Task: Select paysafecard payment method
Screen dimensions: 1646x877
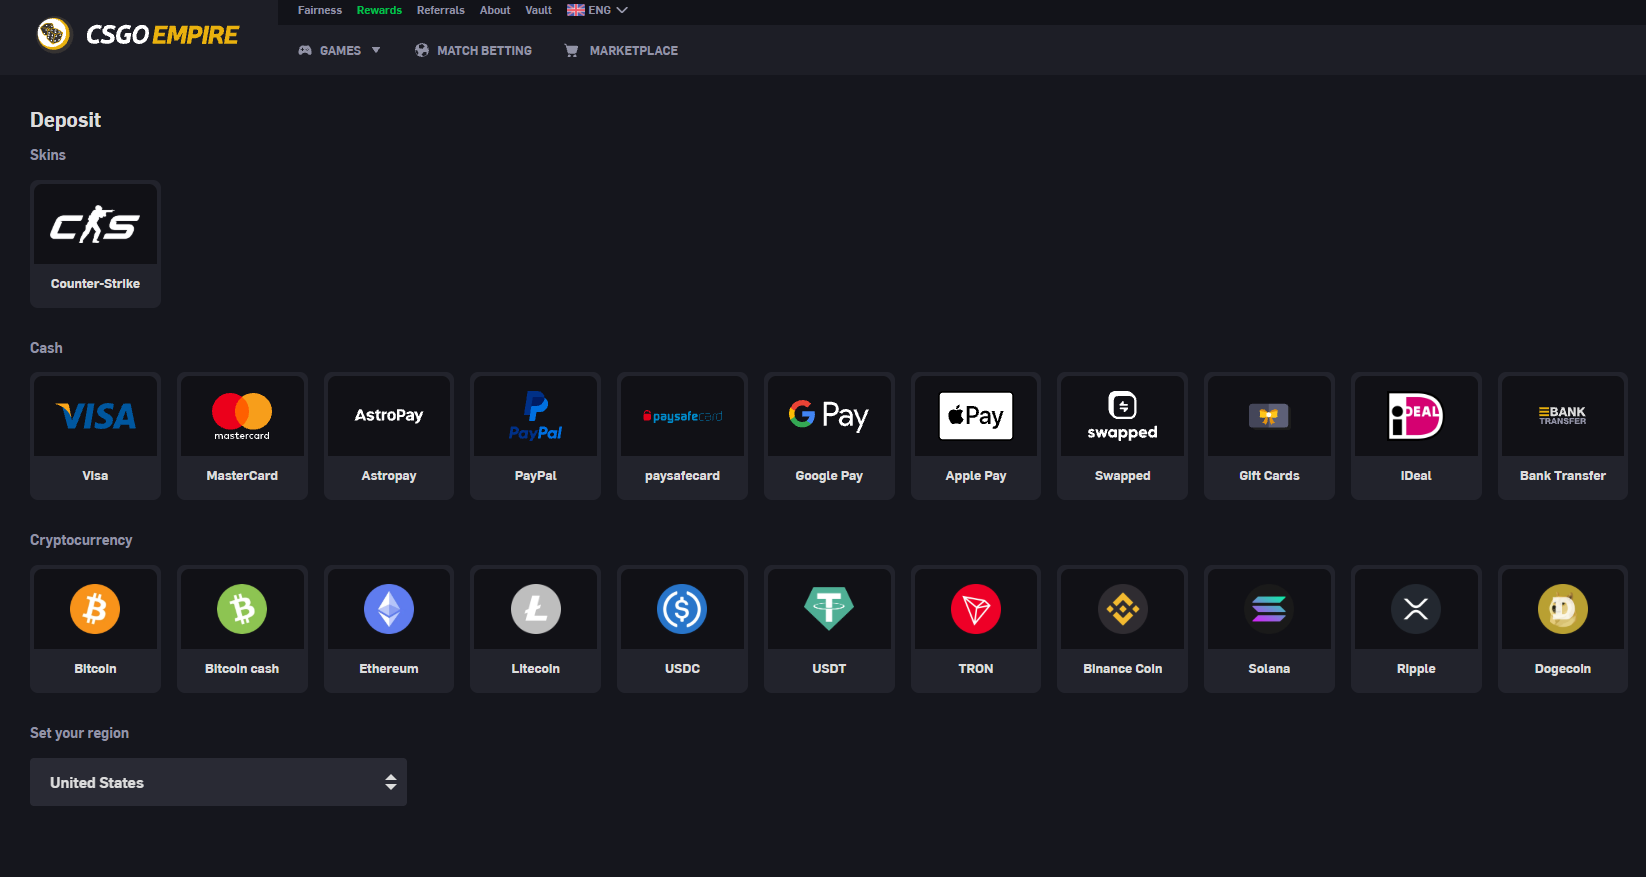Action: tap(682, 436)
